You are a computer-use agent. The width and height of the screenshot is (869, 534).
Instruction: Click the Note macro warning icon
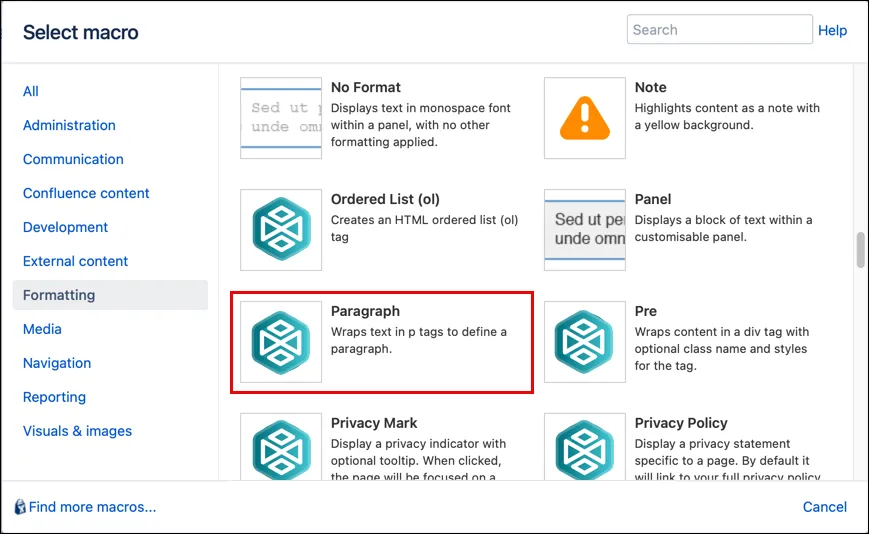(585, 118)
